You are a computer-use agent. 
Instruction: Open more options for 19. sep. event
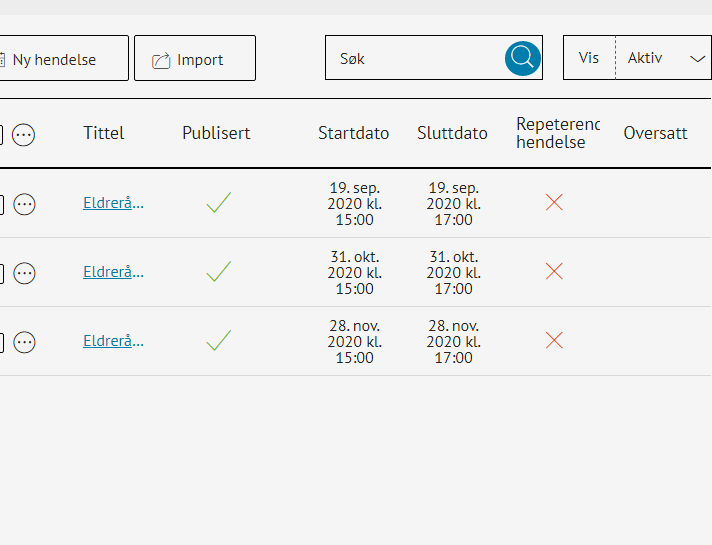click(x=24, y=204)
